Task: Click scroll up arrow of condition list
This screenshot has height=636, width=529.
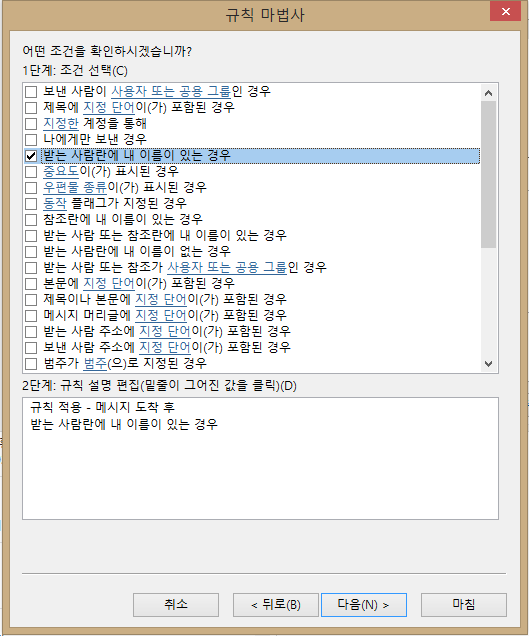Action: click(488, 93)
